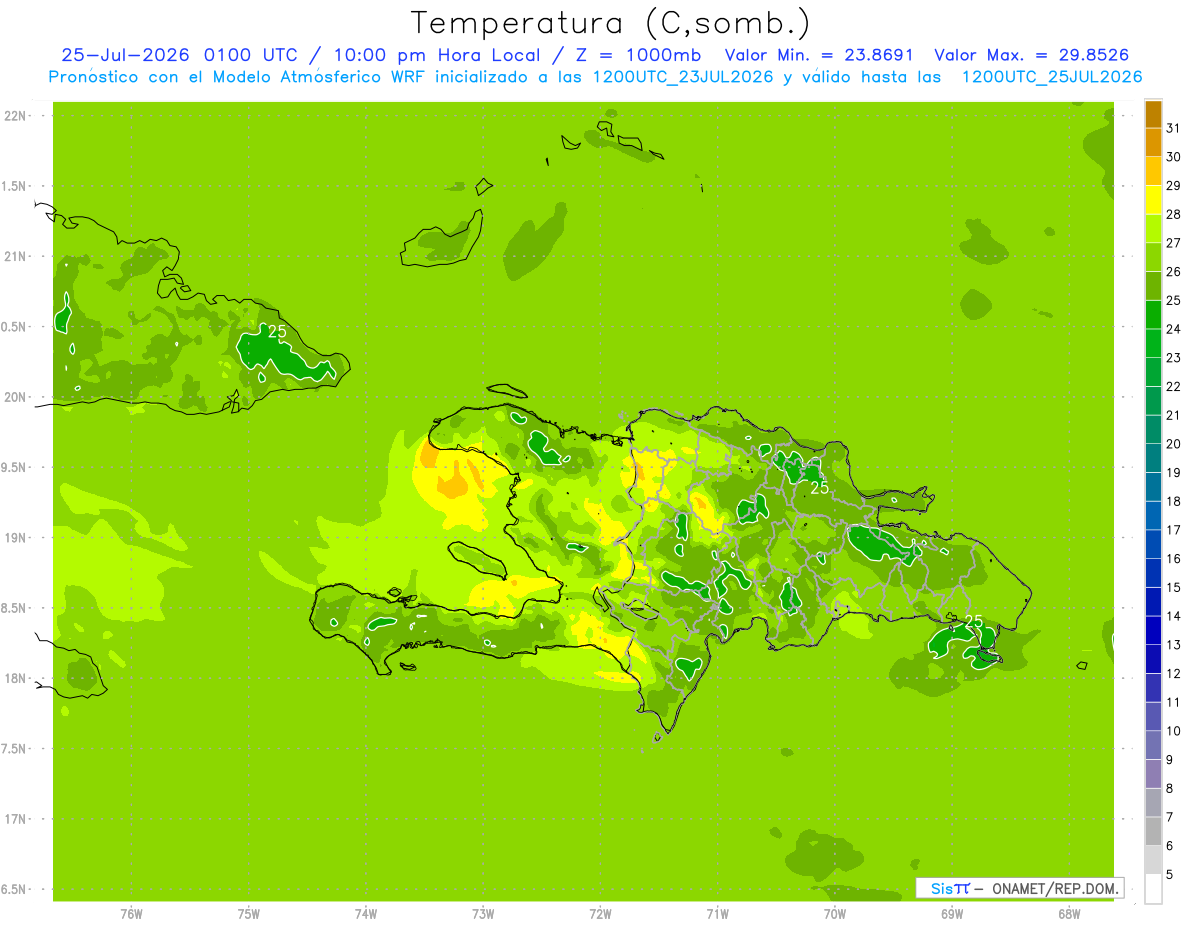
Task: Select the '75W' longitude axis label
Action: [x=248, y=914]
